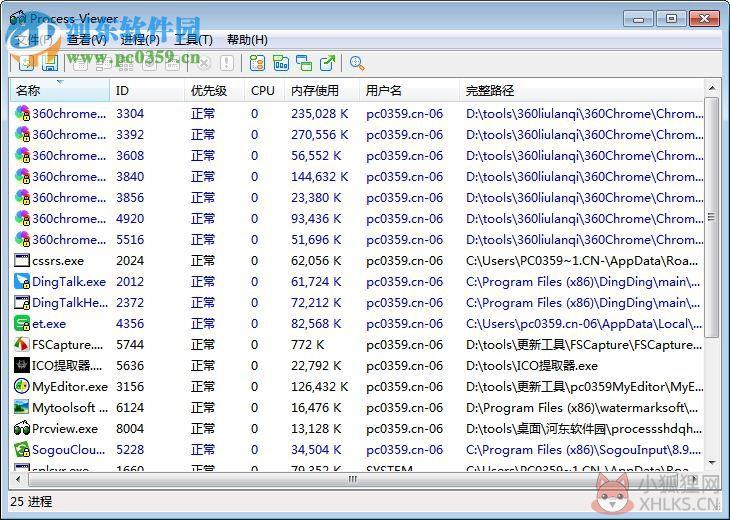Click the SogouClou... process icon
The height and width of the screenshot is (520, 730).
point(22,449)
